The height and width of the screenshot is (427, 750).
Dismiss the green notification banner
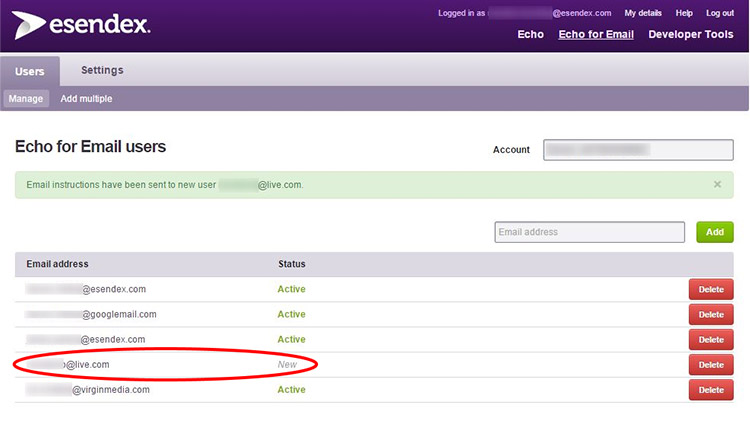(717, 185)
